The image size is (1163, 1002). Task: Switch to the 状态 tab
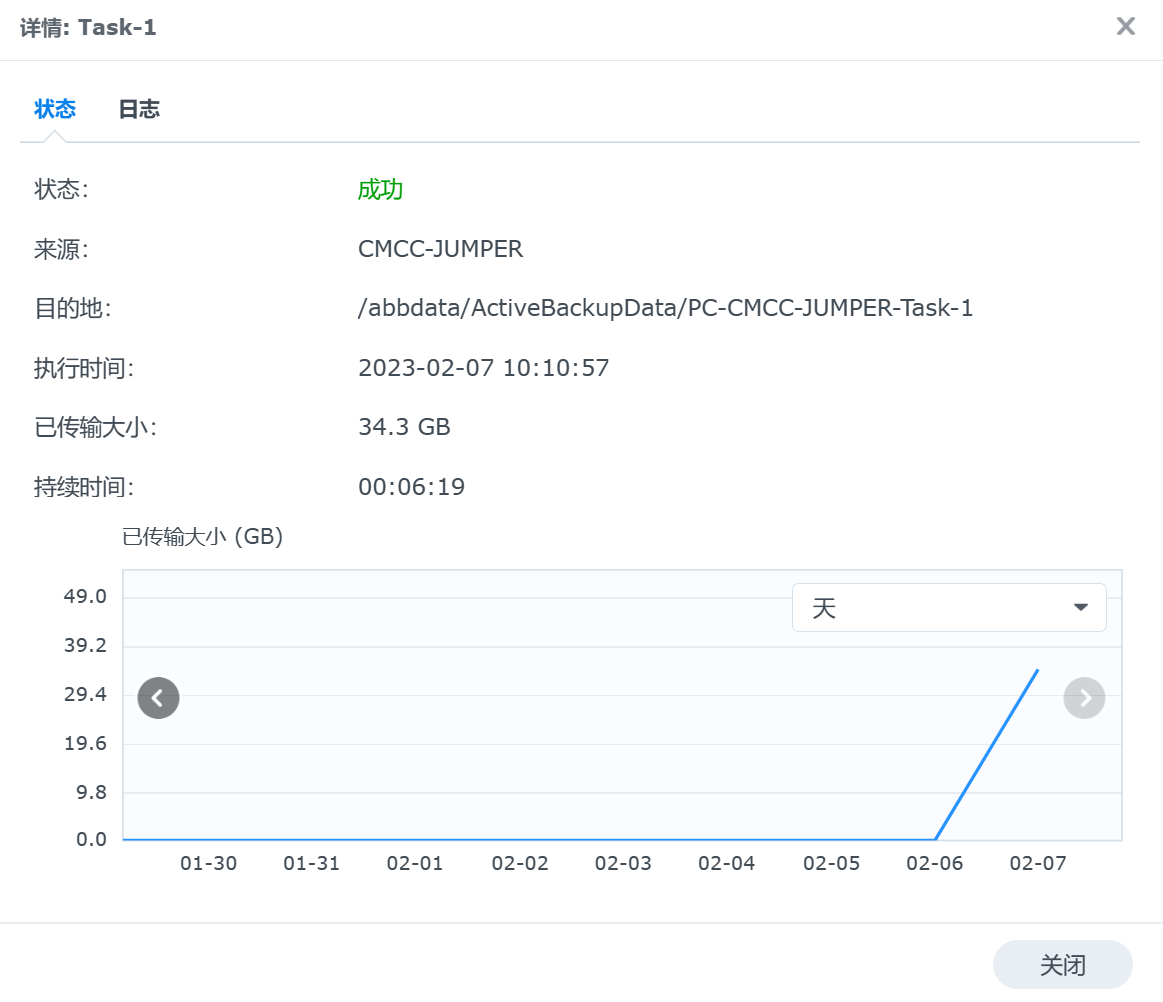(55, 109)
